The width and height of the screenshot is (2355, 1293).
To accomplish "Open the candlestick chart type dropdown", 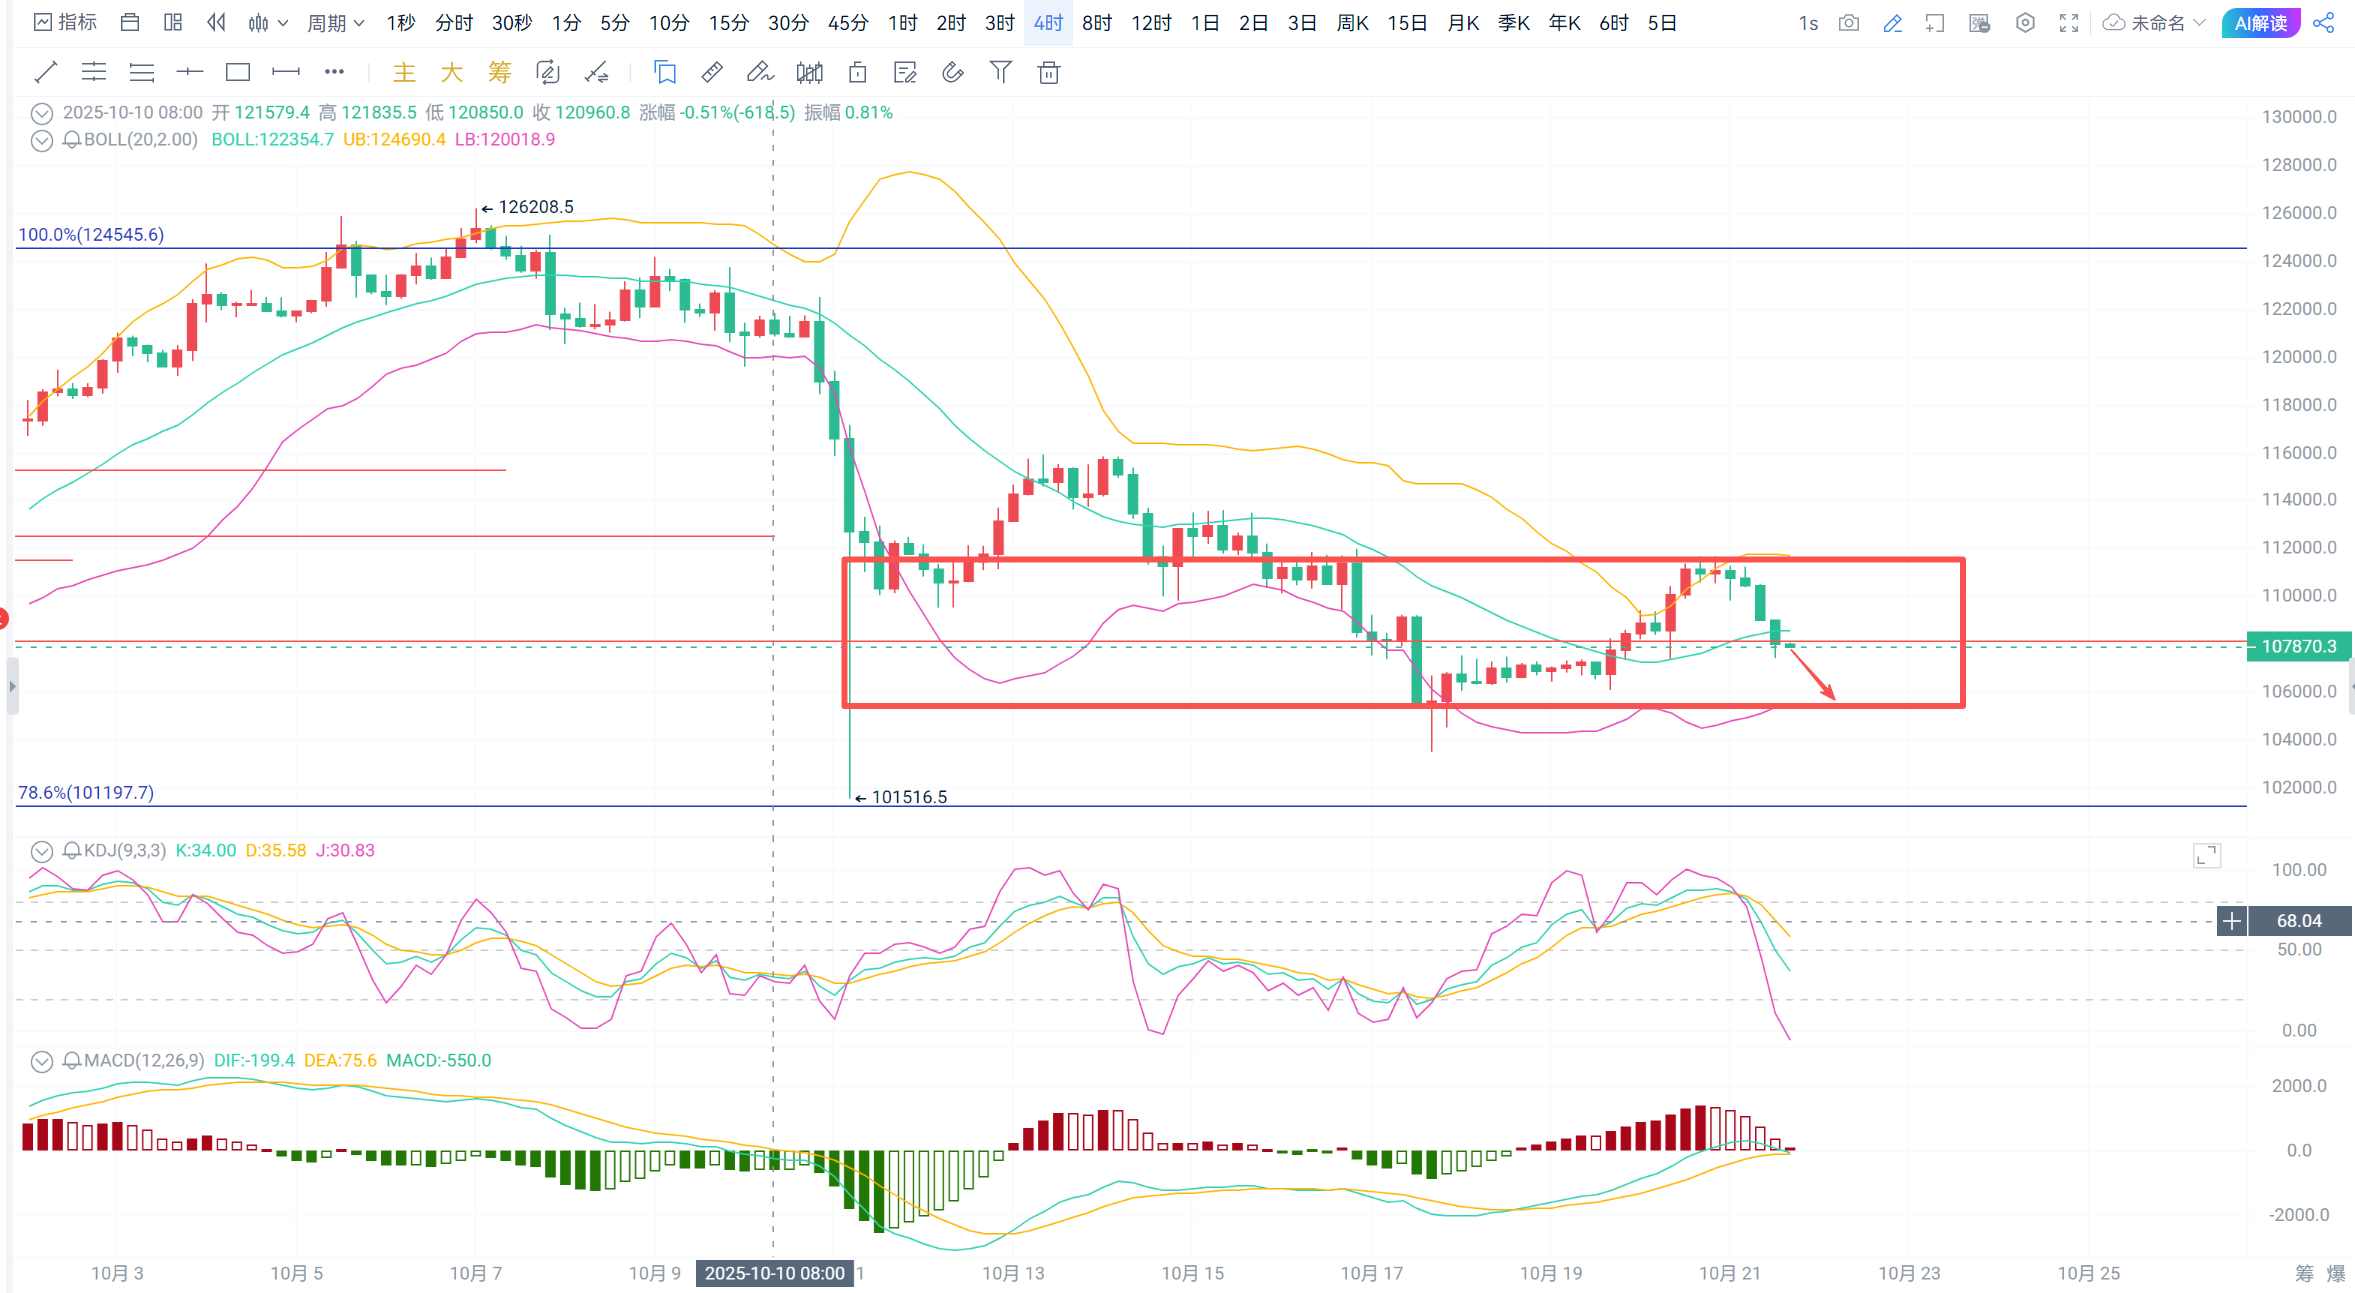I will click(x=268, y=23).
